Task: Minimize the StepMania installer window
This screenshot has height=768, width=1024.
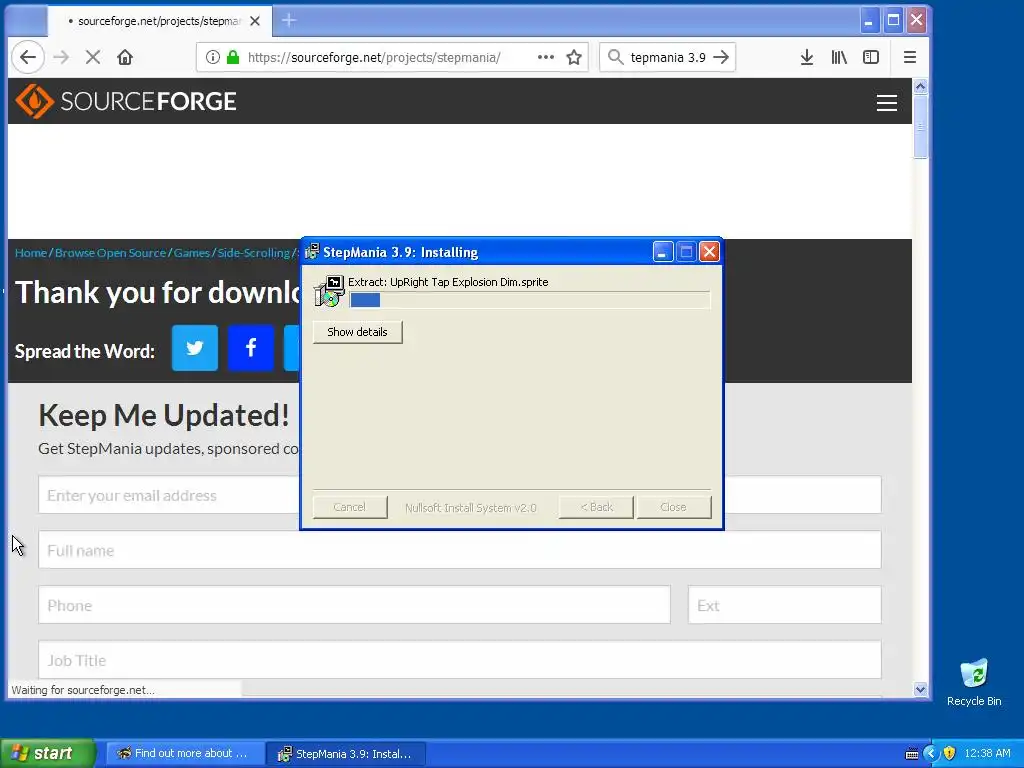Action: click(662, 251)
